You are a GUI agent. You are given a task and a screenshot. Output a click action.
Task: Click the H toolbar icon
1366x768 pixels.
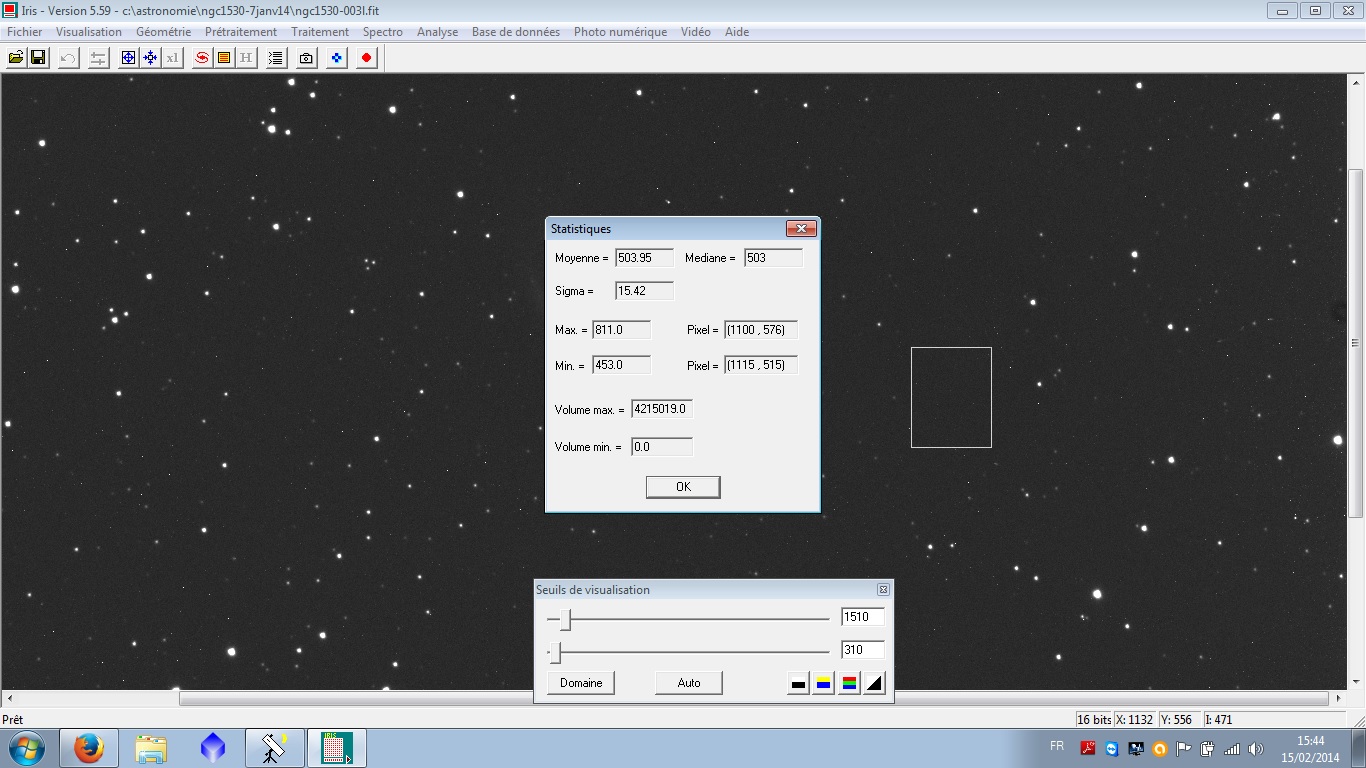coord(246,58)
